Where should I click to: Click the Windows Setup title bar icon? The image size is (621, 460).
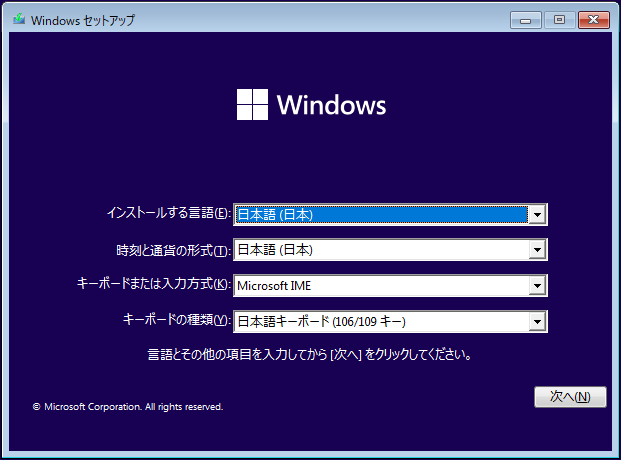[x=19, y=19]
